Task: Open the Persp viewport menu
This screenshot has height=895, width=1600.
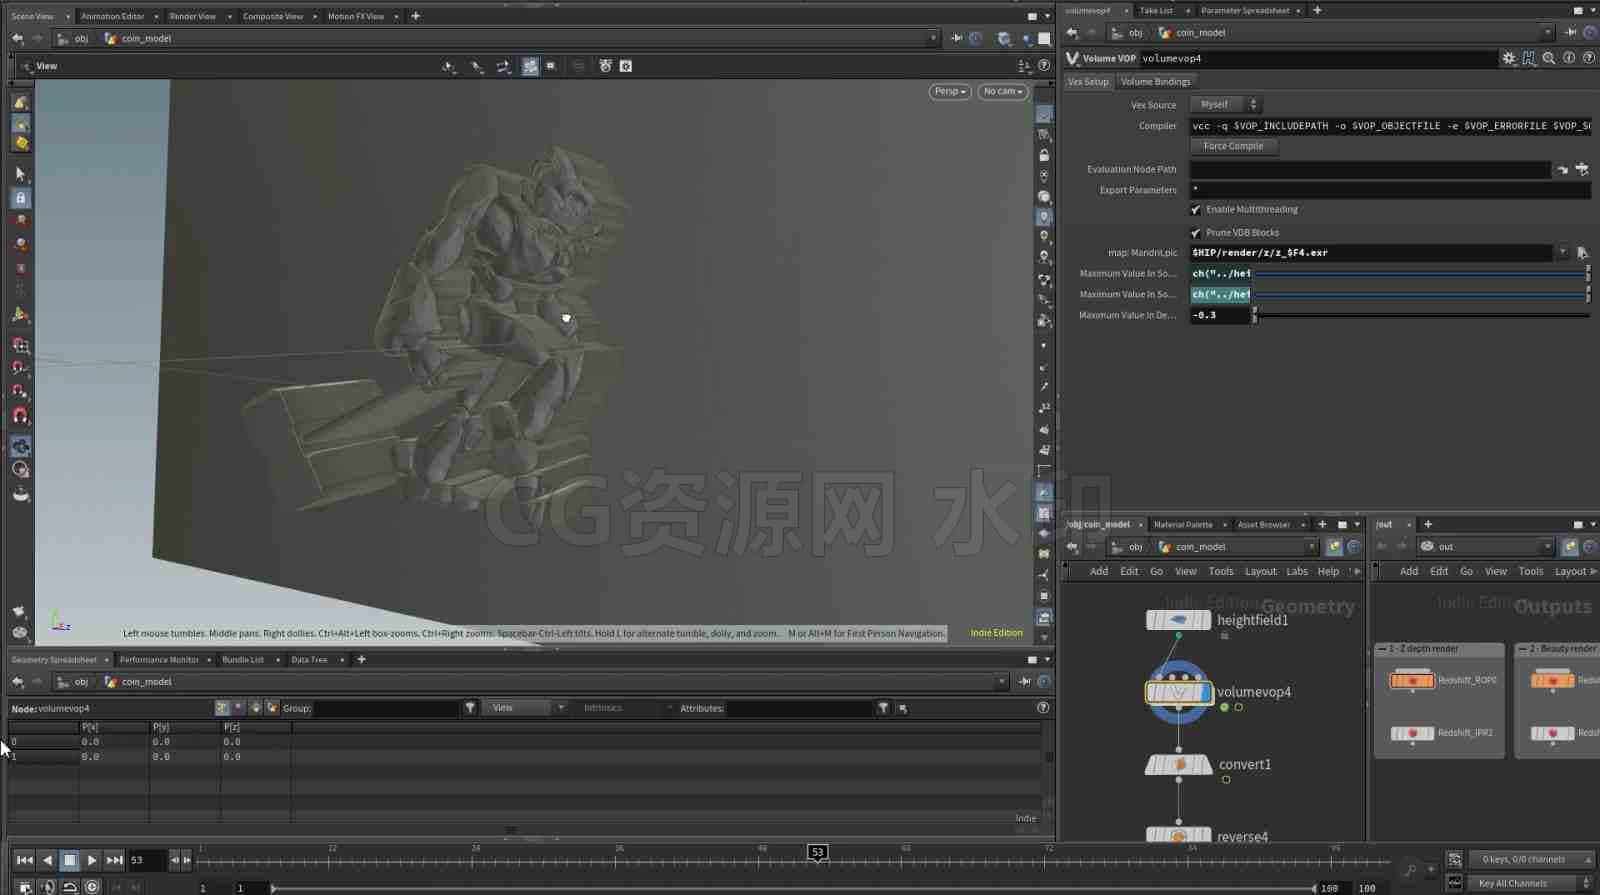Action: 949,91
